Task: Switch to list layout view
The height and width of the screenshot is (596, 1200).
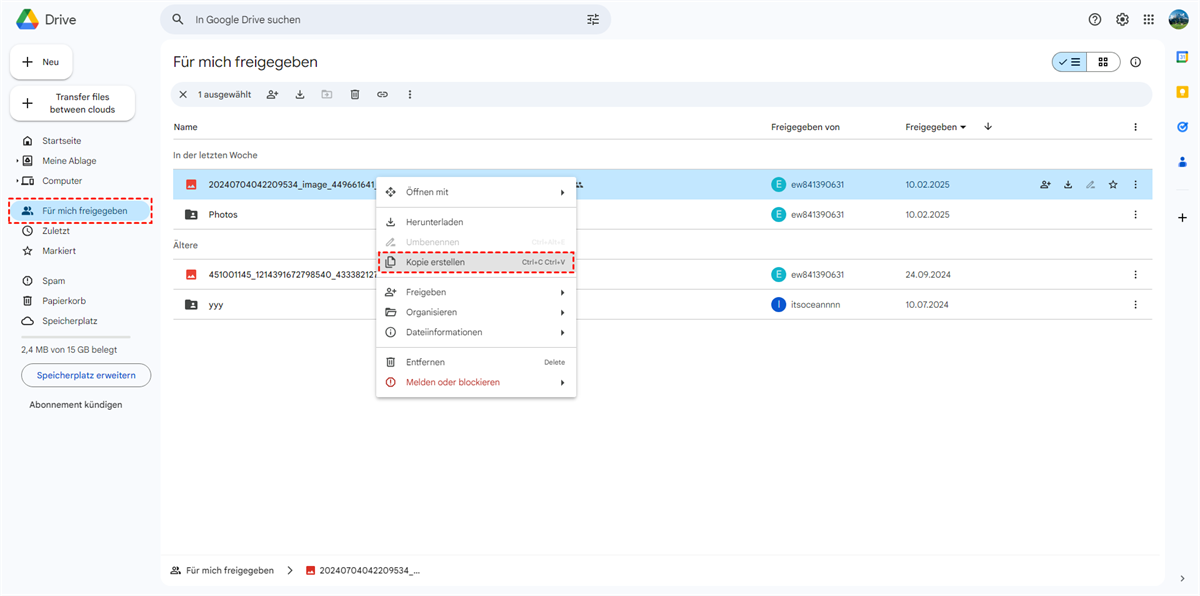Action: [1069, 62]
